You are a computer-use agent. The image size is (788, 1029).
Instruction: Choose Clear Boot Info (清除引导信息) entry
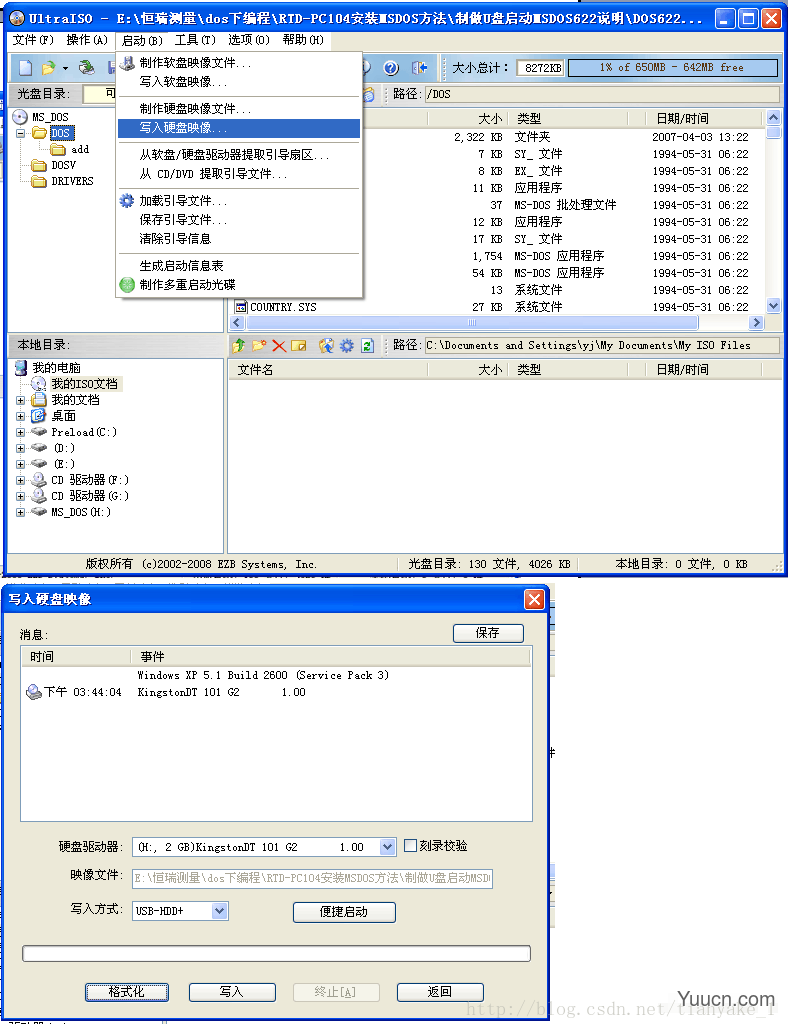[x=239, y=239]
